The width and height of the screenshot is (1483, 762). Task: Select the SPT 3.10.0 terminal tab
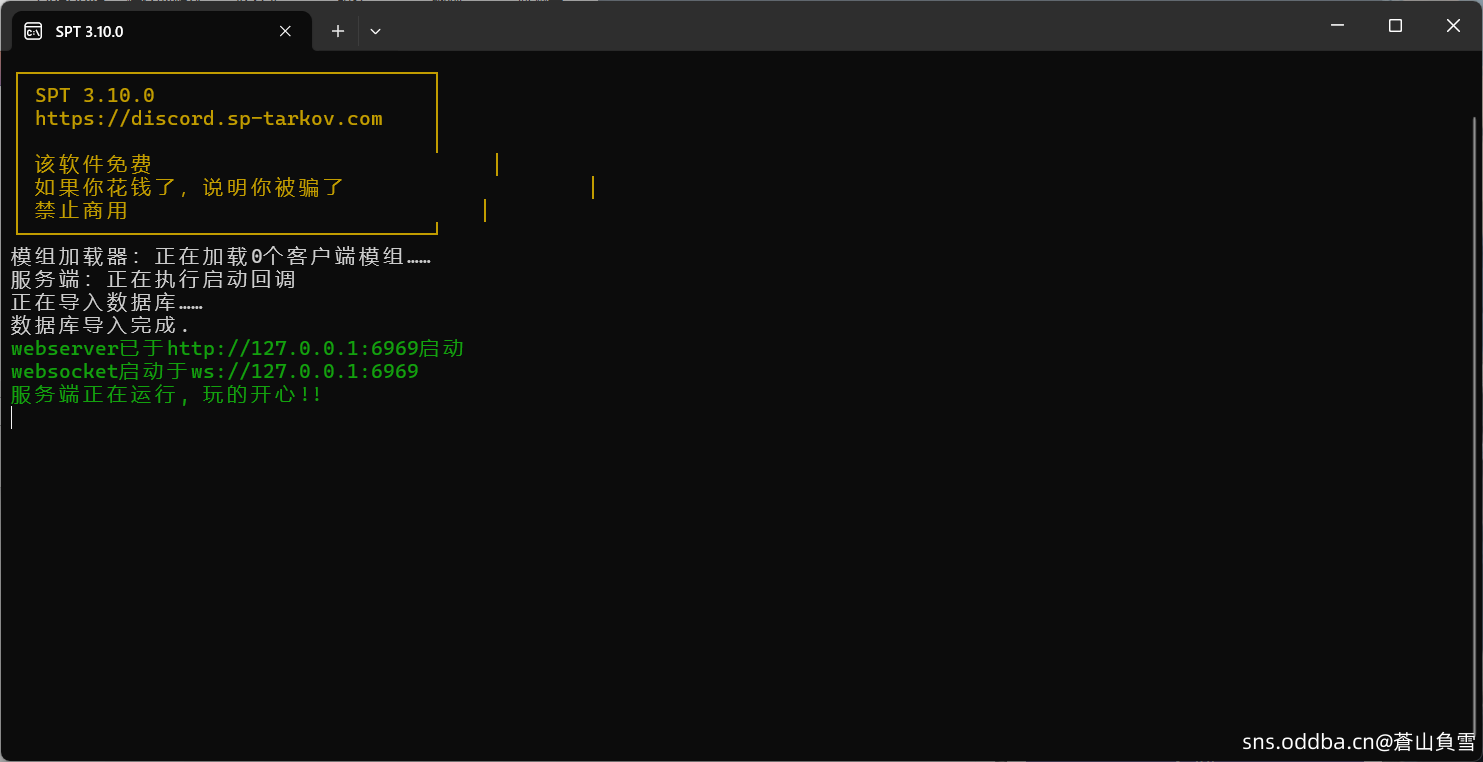(x=162, y=31)
